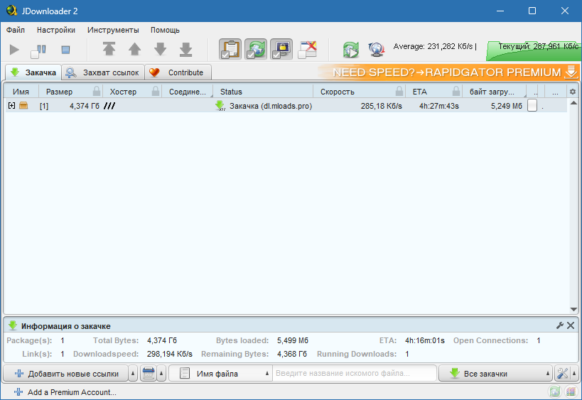Screen dimensions: 582x400
Task: Open the Contribute tab
Action: click(178, 72)
